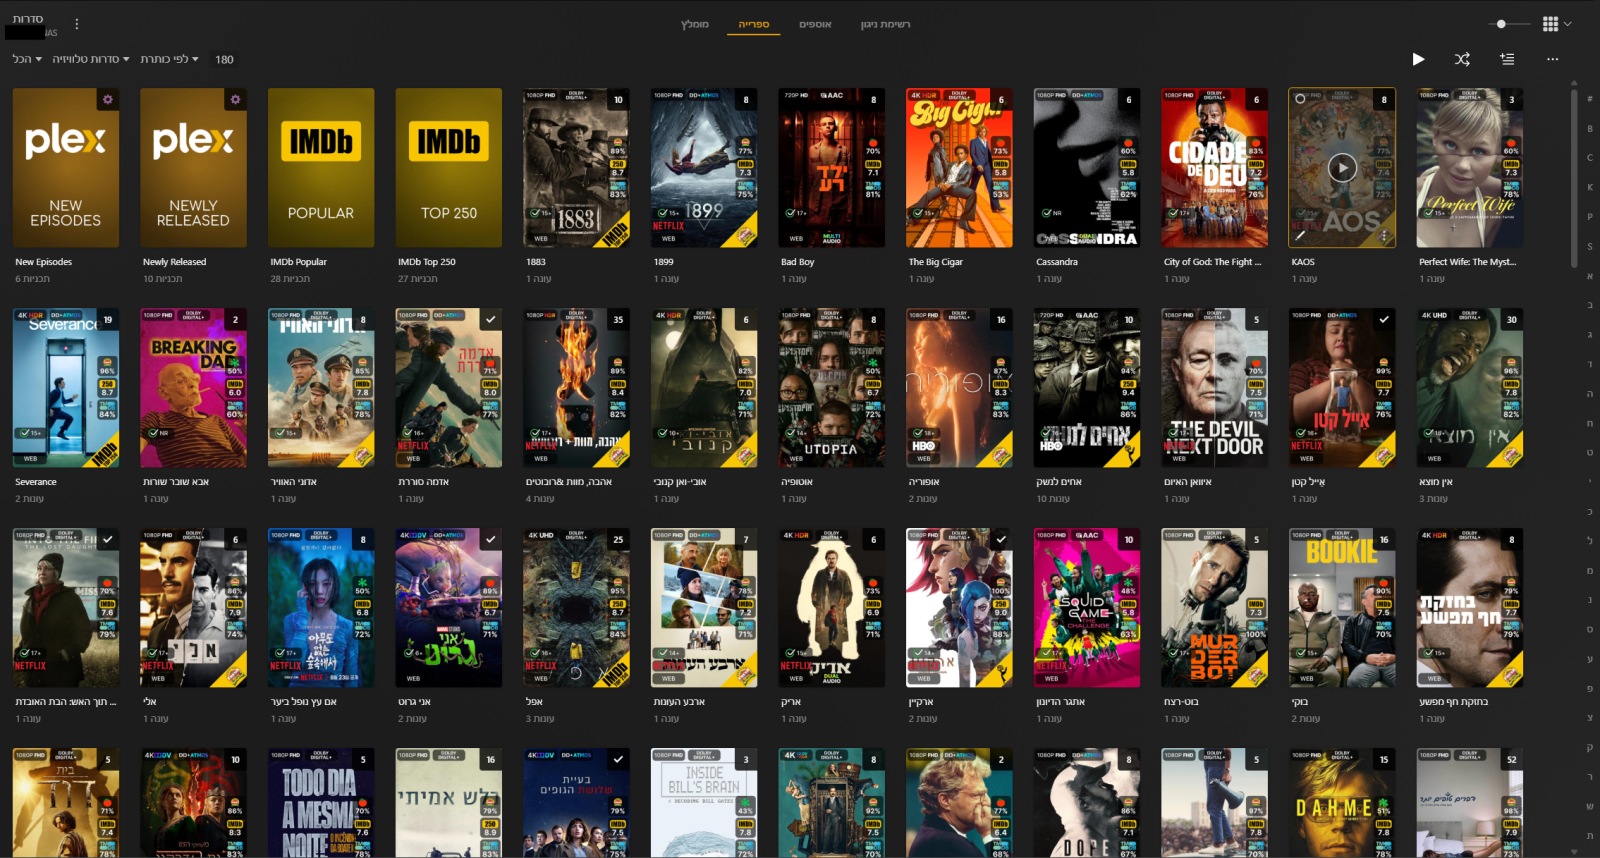Viewport: 1600px width, 858px height.
Task: Click the Severance title text
Action: (36, 482)
